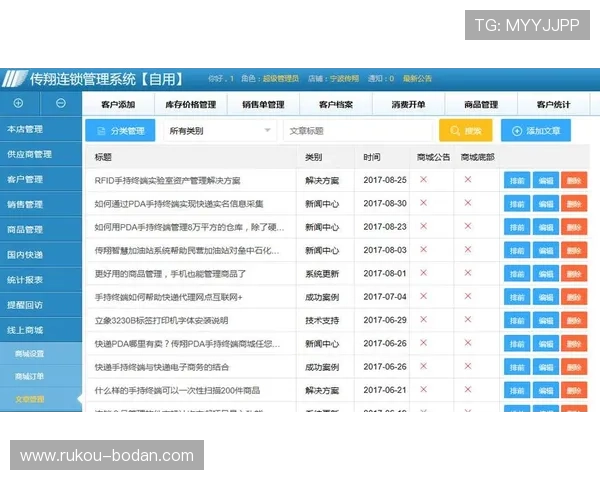
Task: Click the 类别 column header
Action: (313, 157)
